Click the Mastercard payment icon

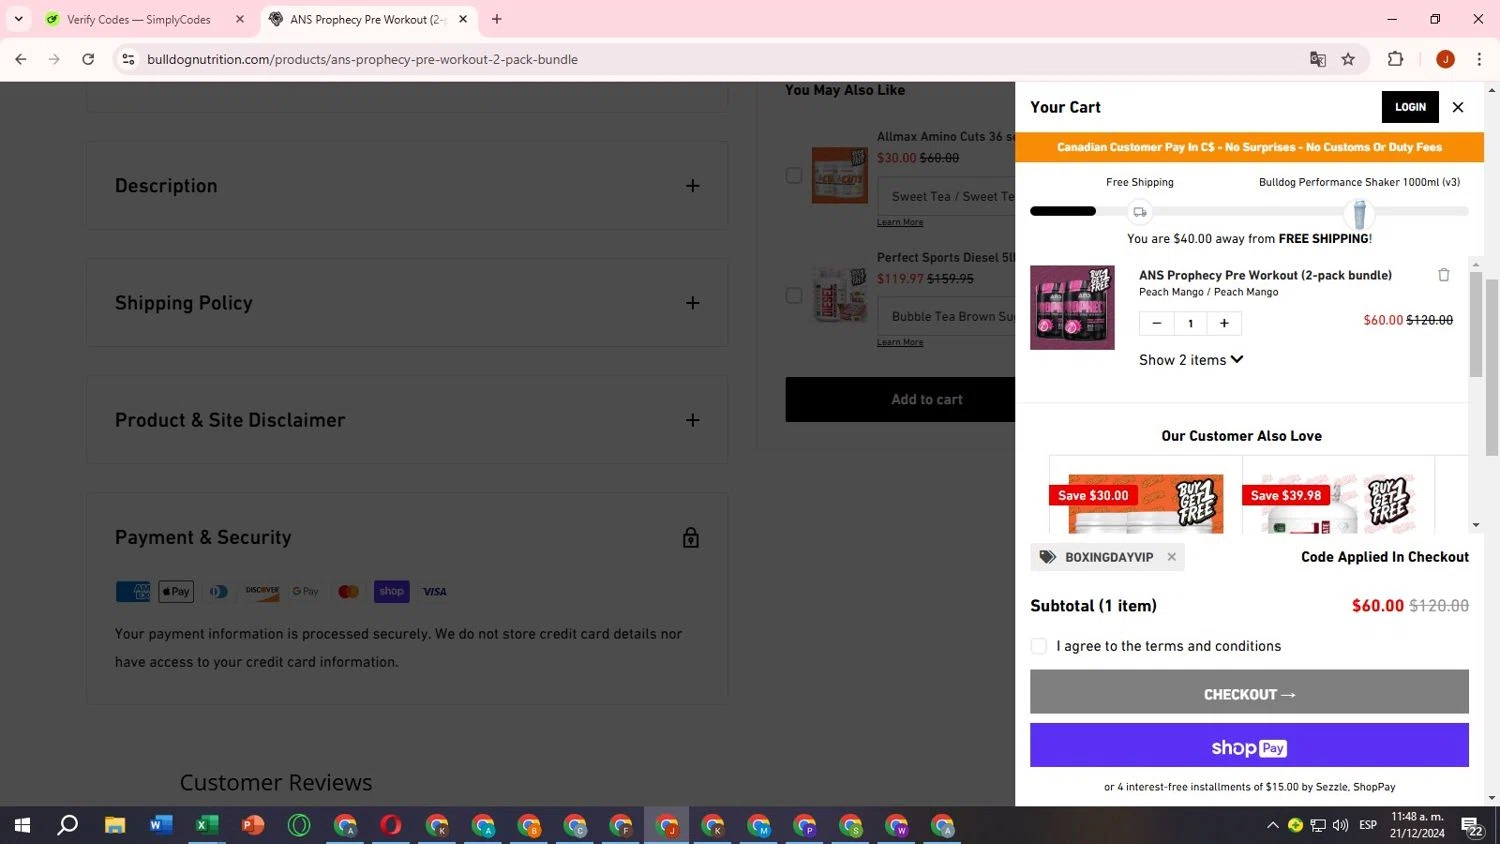[x=348, y=592]
